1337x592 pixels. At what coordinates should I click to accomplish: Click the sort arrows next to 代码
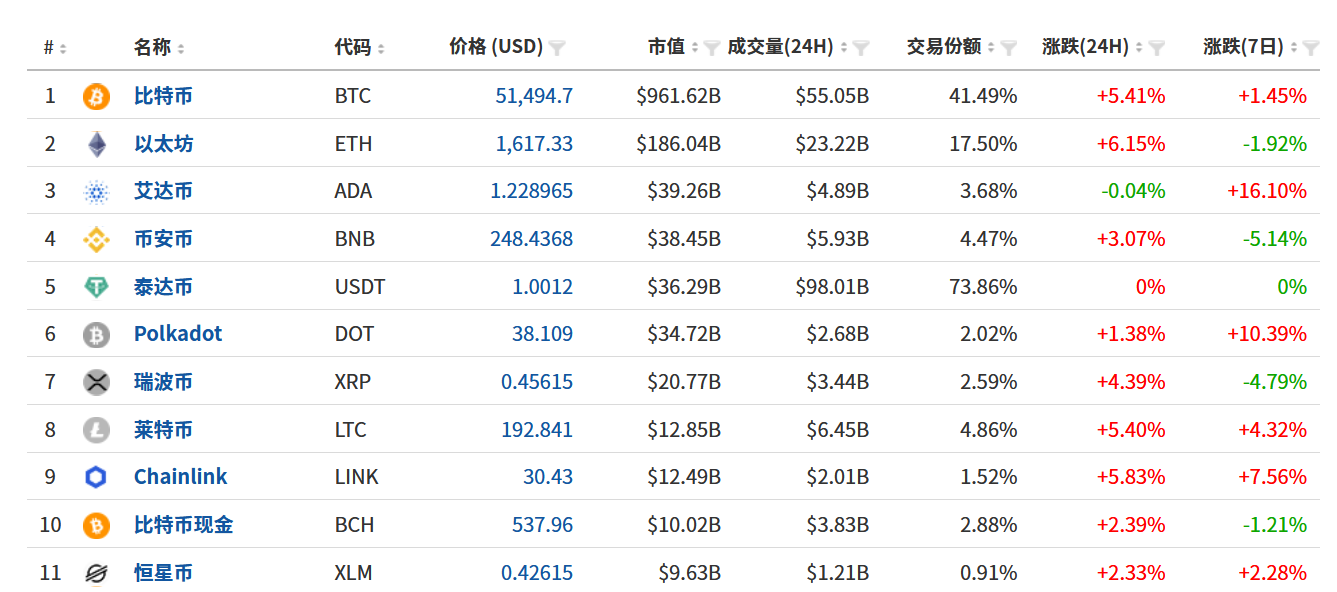[x=381, y=48]
